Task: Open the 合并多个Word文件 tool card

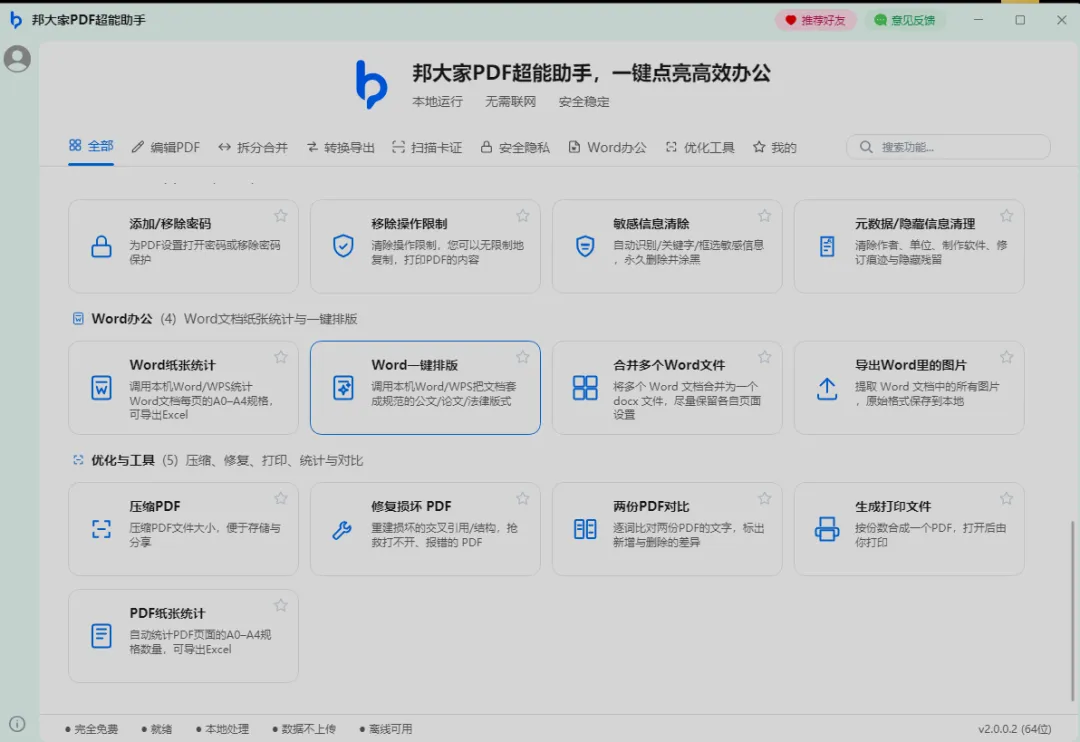Action: pos(667,388)
